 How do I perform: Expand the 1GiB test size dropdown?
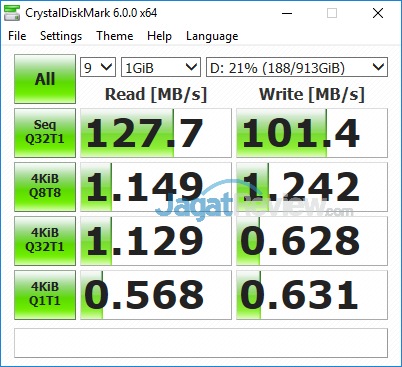pyautogui.click(x=161, y=67)
